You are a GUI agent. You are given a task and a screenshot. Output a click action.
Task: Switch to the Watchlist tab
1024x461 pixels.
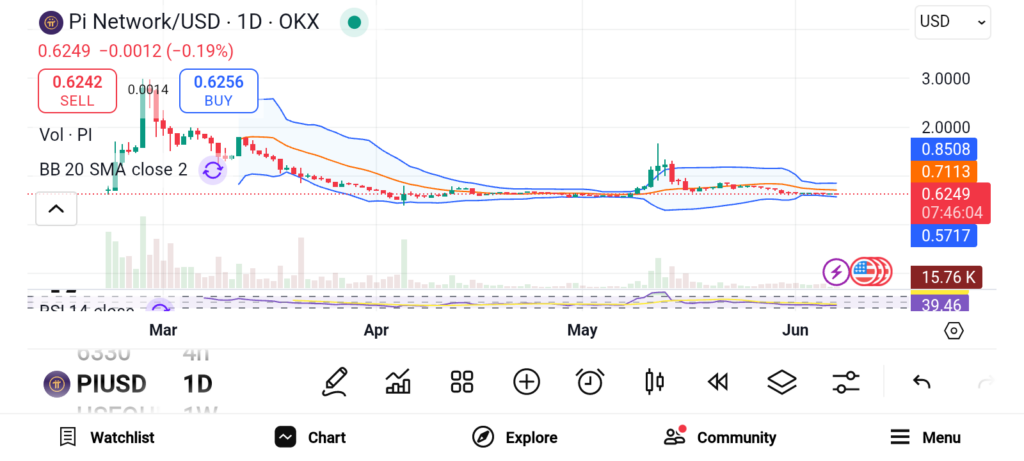coord(106,437)
